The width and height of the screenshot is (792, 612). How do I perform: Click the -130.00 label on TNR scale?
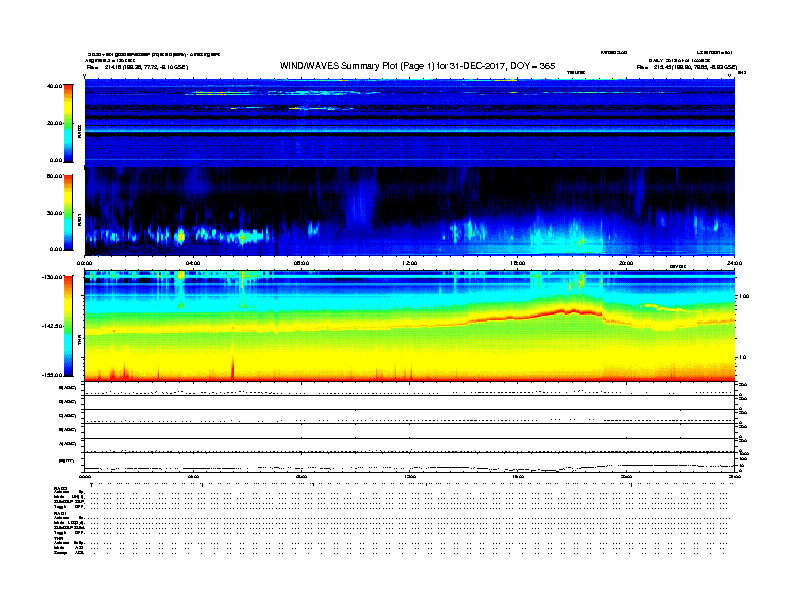[53, 277]
